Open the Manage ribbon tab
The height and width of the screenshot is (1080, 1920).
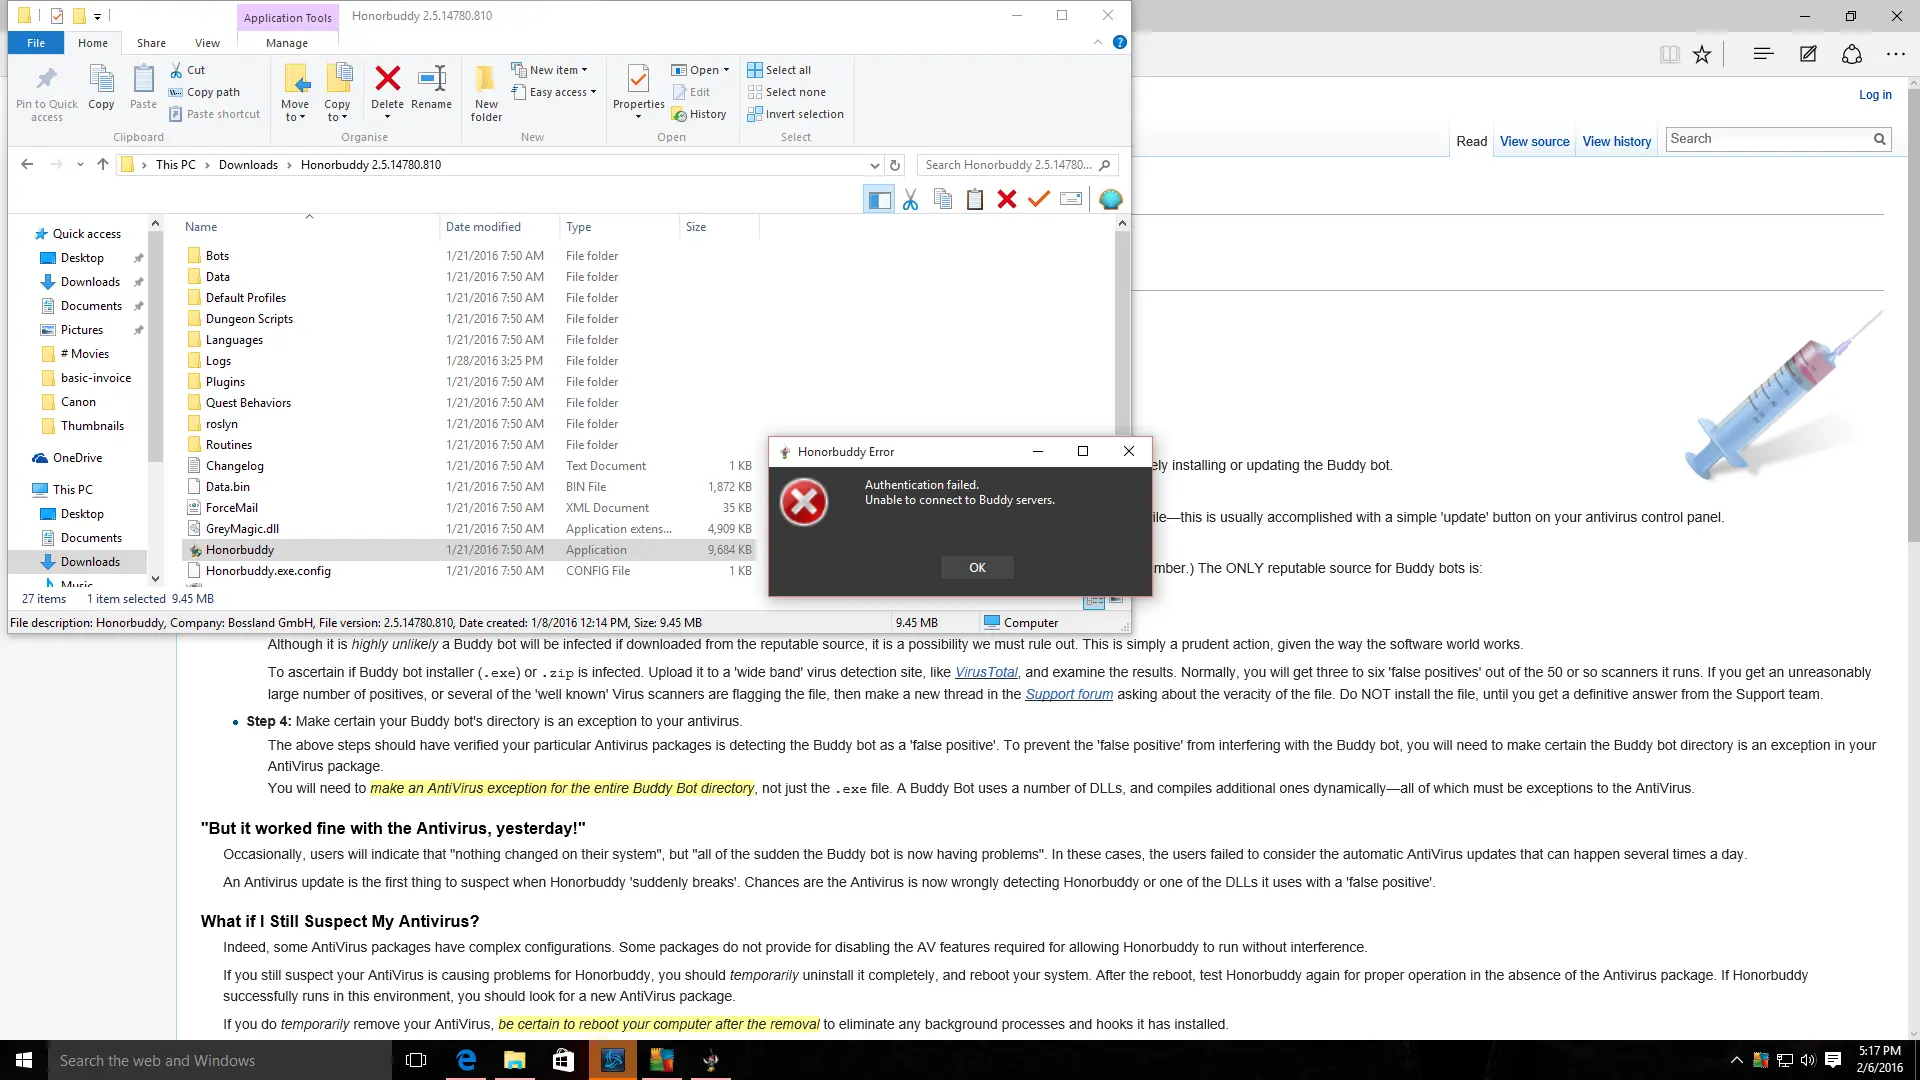tap(287, 43)
